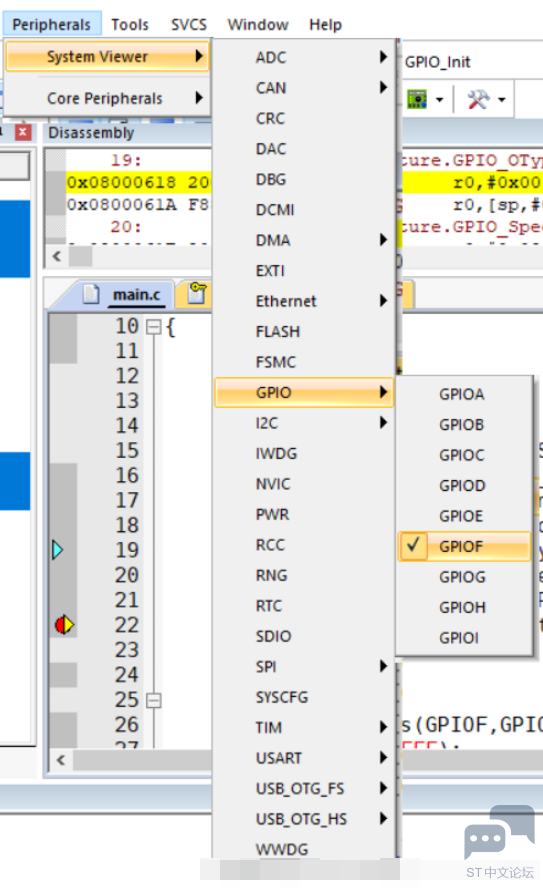Expand the DMA submenu

coord(304,240)
